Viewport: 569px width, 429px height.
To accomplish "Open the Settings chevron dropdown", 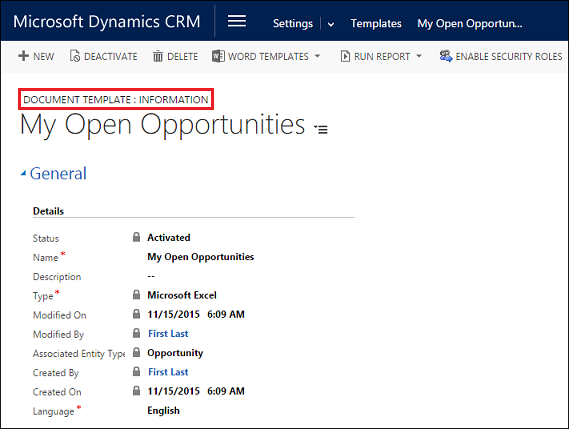I will 331,25.
